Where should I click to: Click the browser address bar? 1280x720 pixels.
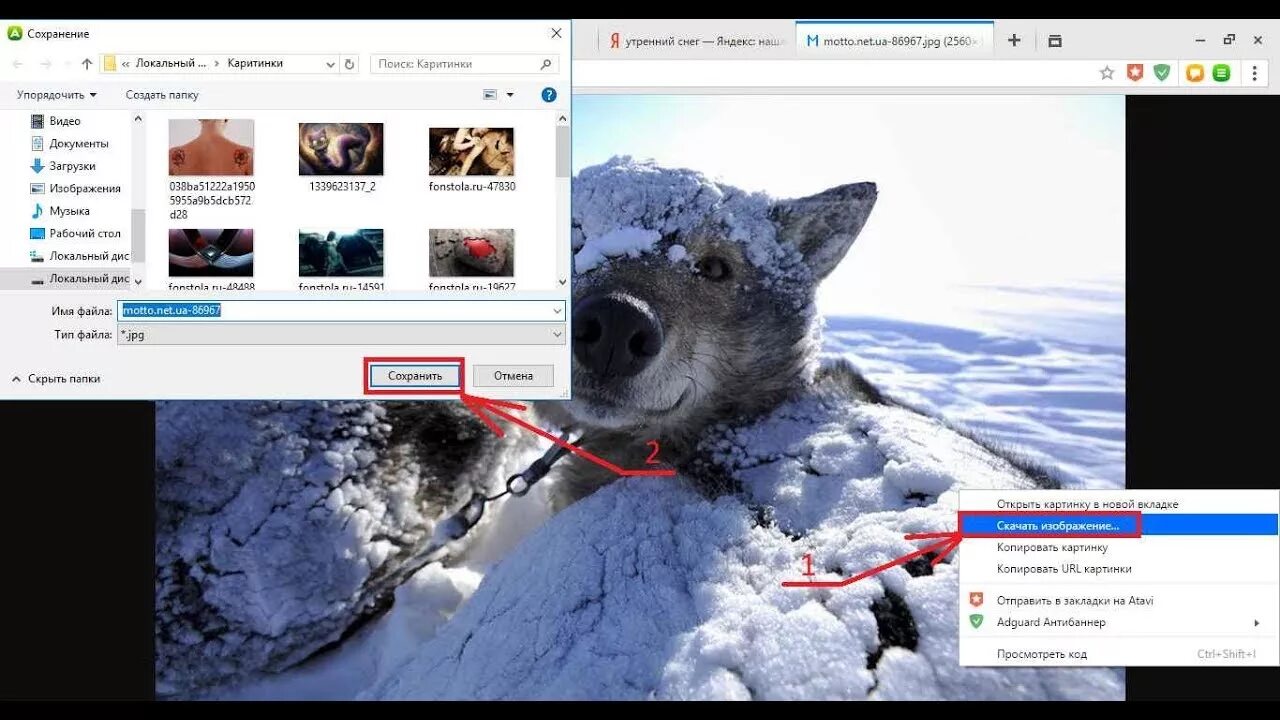(830, 72)
